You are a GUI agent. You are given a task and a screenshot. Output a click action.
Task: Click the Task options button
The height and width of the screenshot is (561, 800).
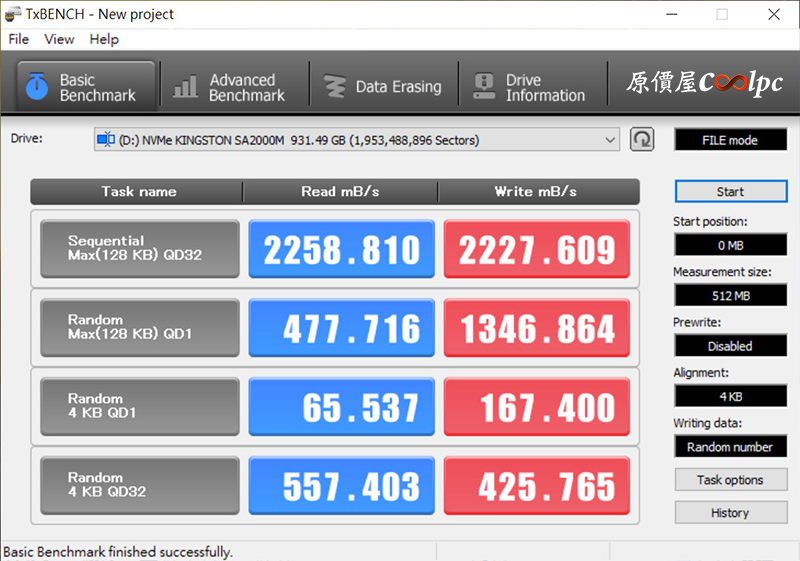click(730, 480)
